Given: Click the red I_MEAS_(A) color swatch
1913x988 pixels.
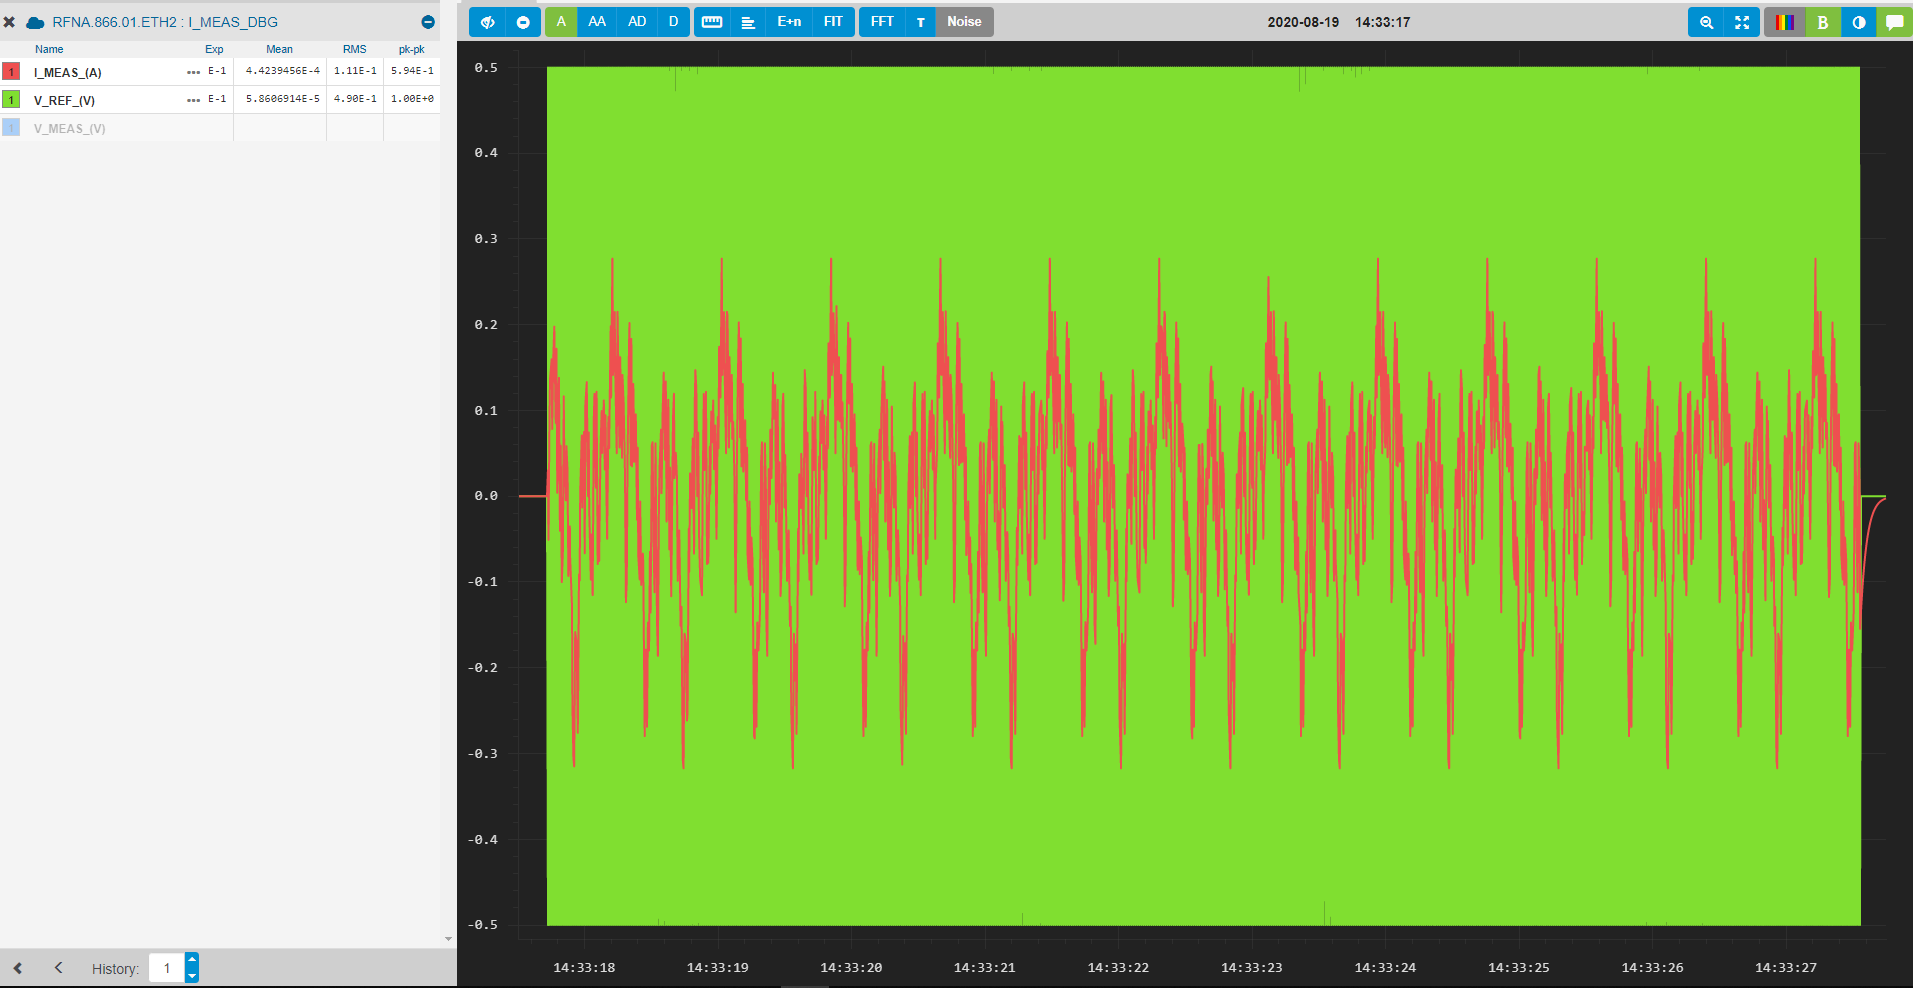Looking at the screenshot, I should (11, 72).
